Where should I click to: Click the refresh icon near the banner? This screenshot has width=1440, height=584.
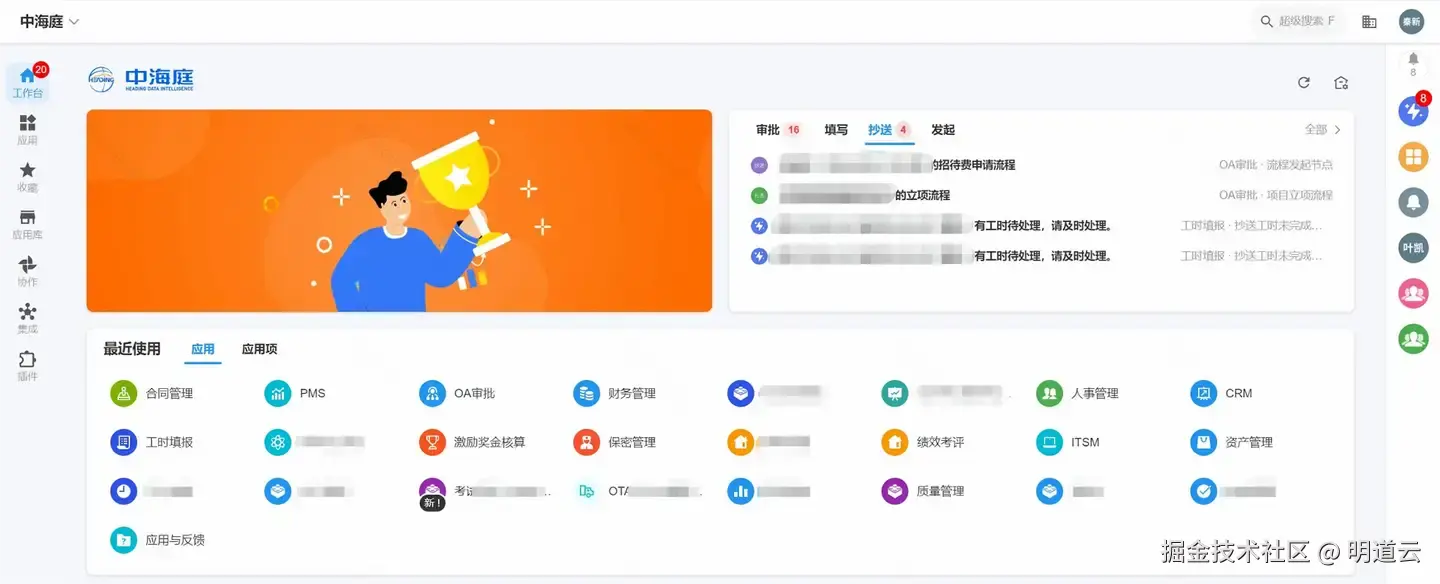click(x=1304, y=83)
